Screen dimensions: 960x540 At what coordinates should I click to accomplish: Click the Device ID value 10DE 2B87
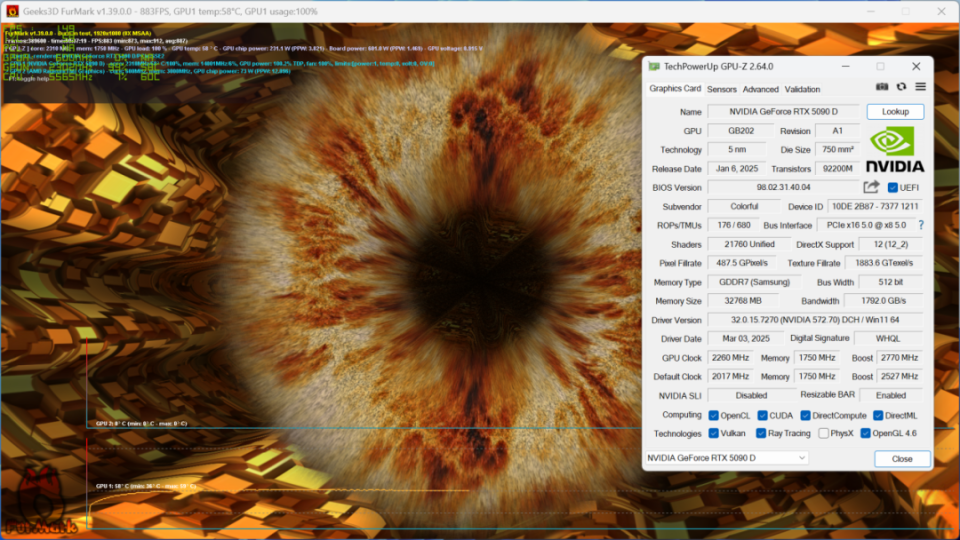point(875,206)
